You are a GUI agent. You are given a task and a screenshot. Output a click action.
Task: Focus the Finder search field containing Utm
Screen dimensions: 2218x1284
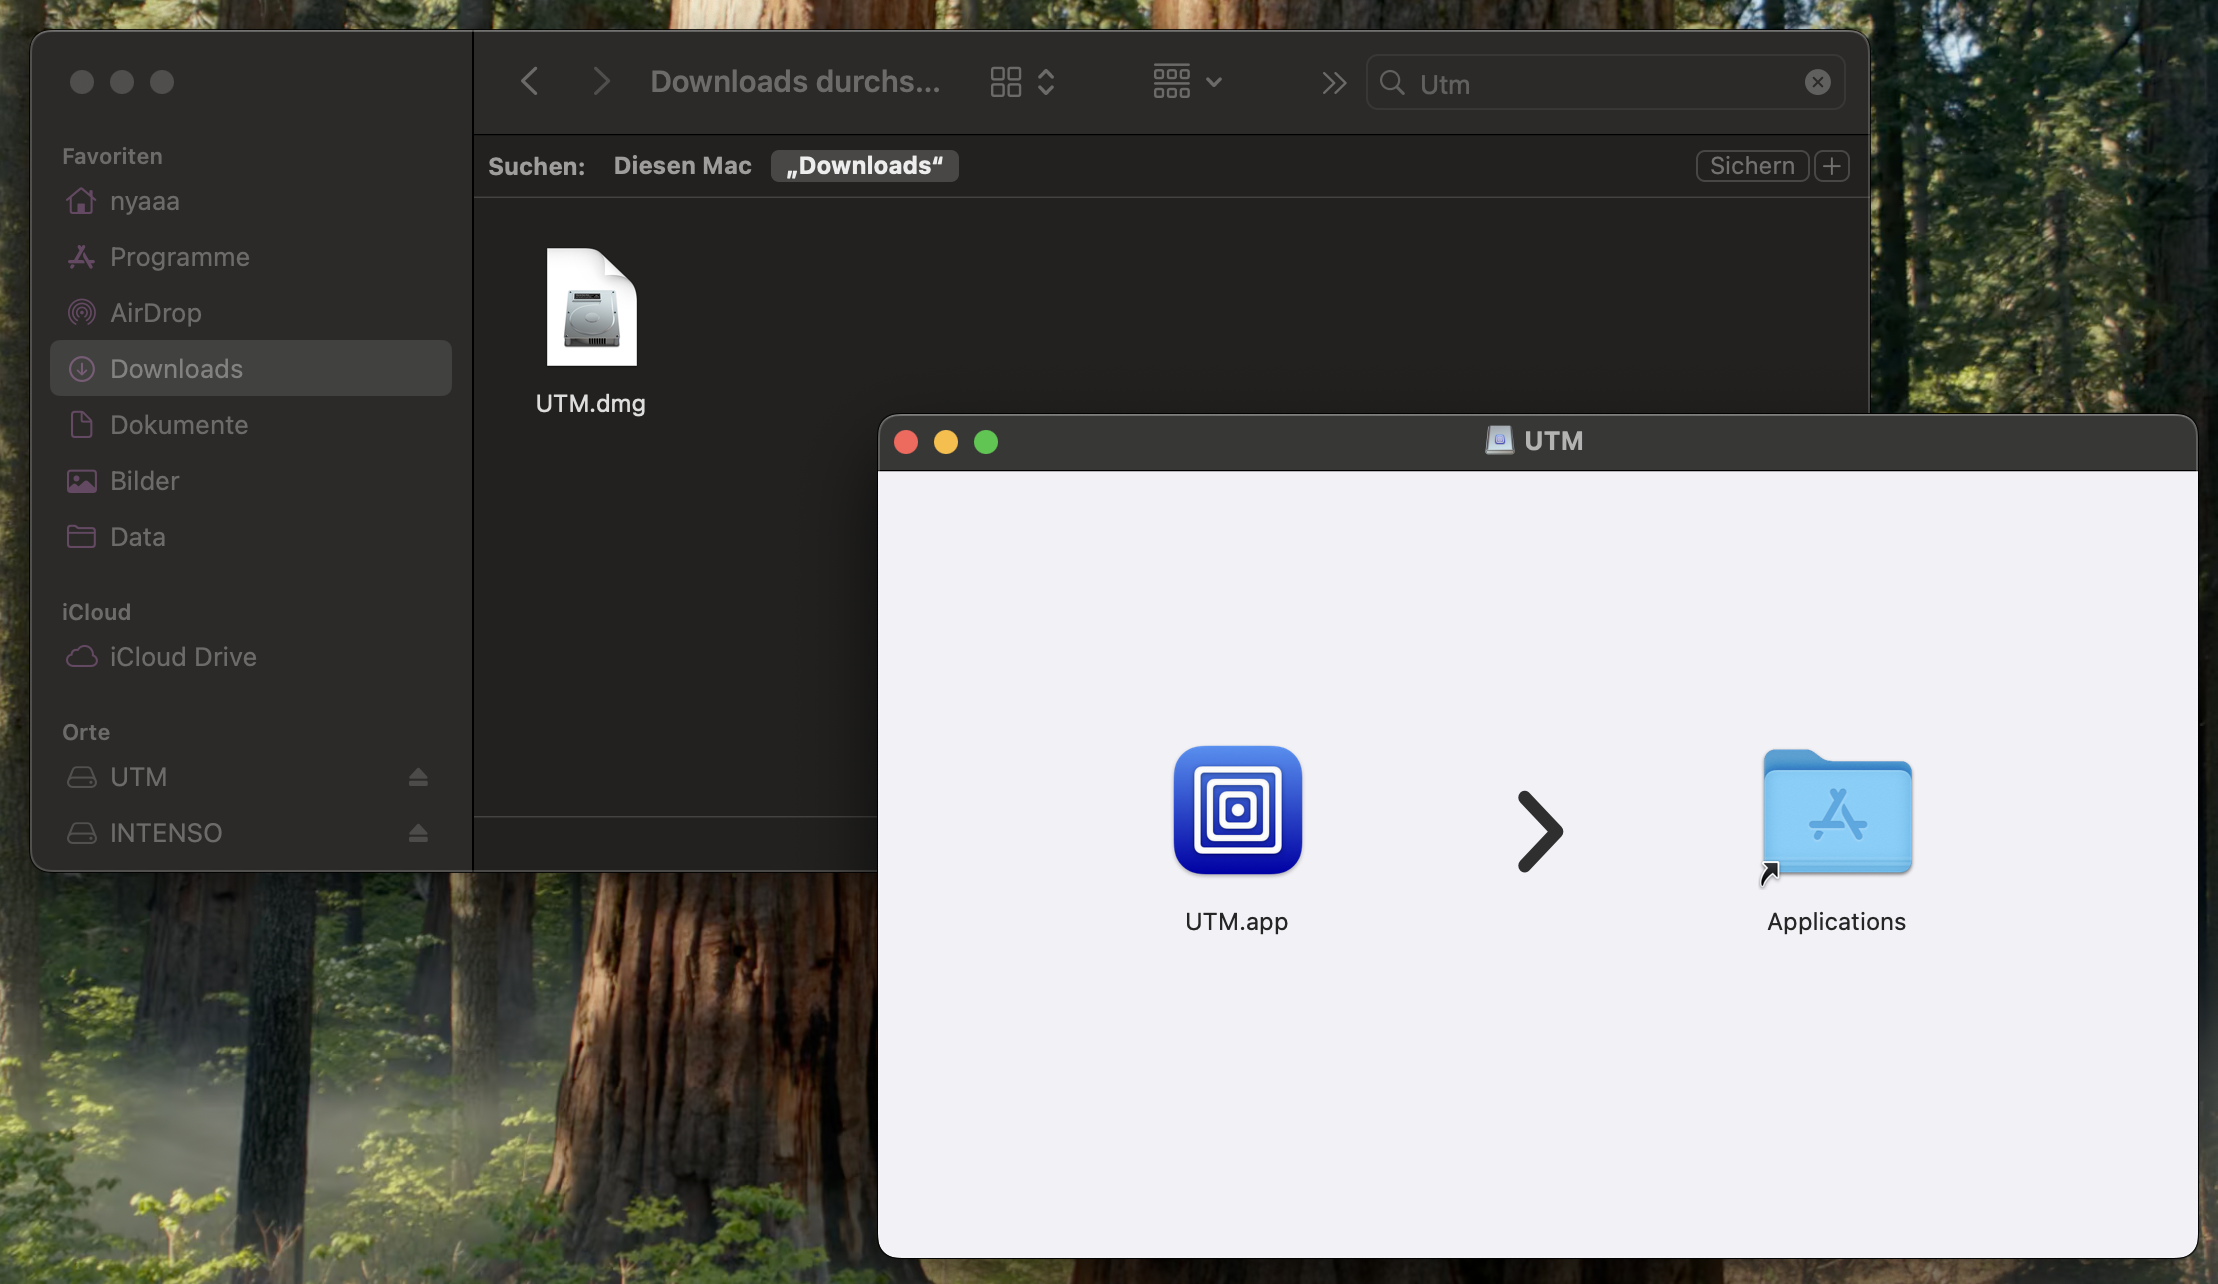(x=1605, y=83)
